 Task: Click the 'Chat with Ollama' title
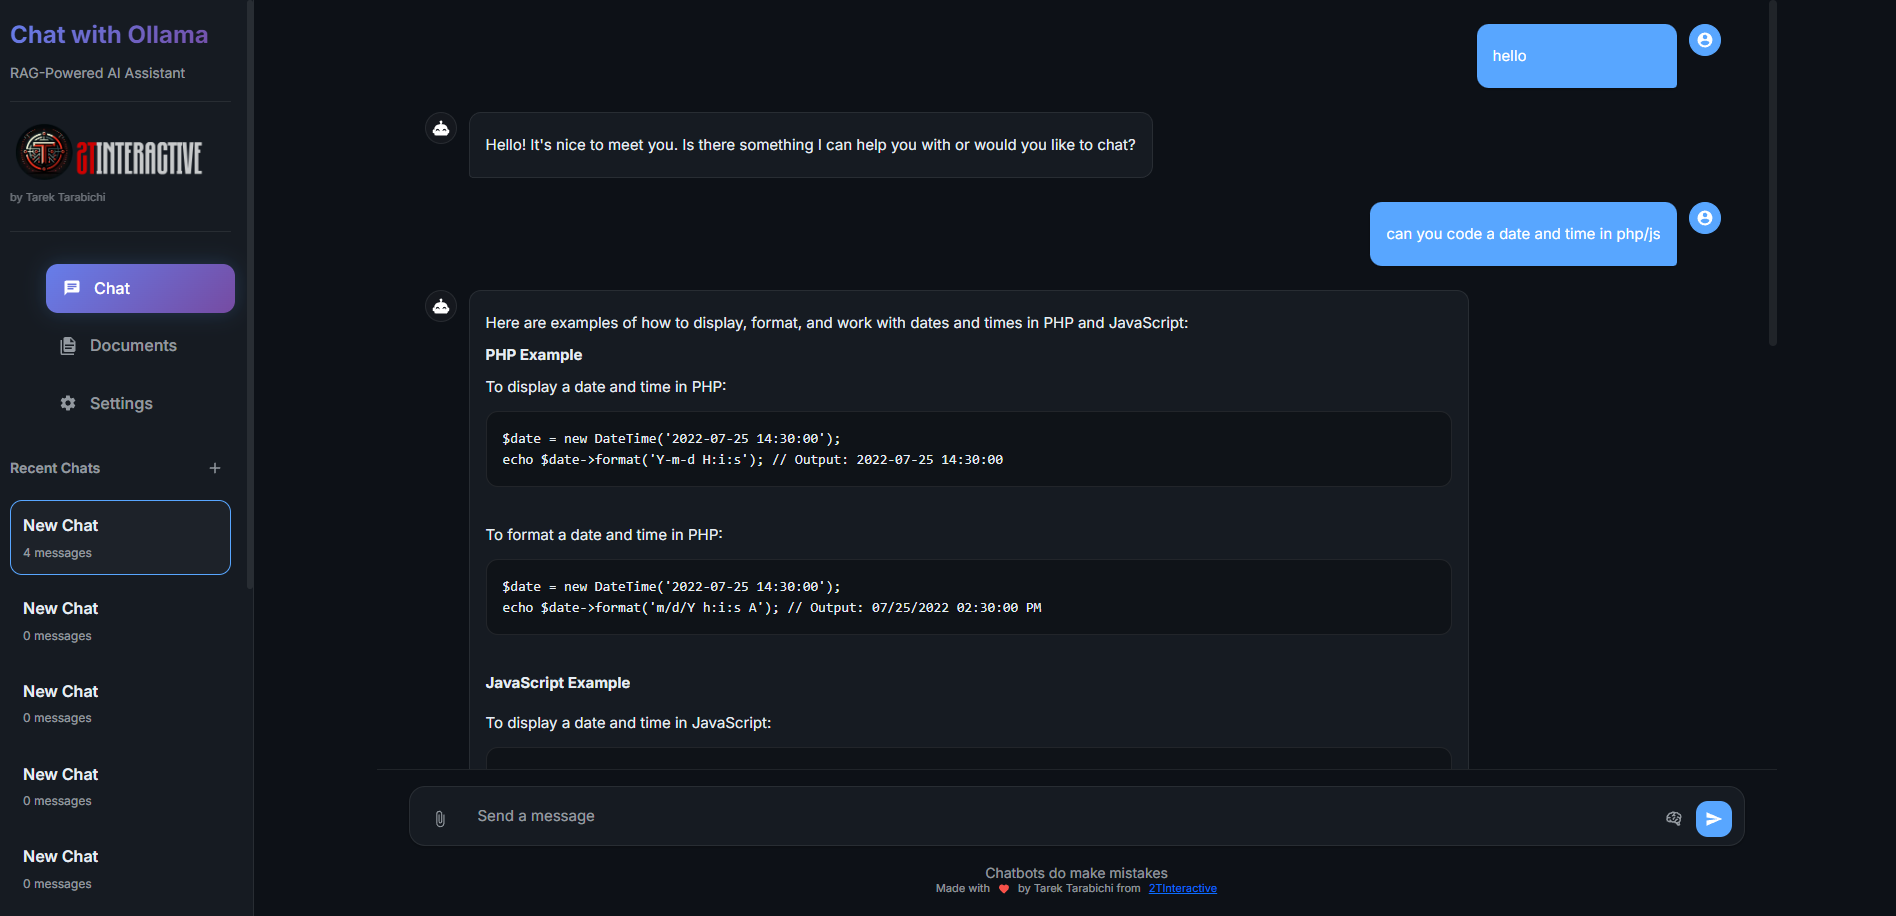click(109, 35)
